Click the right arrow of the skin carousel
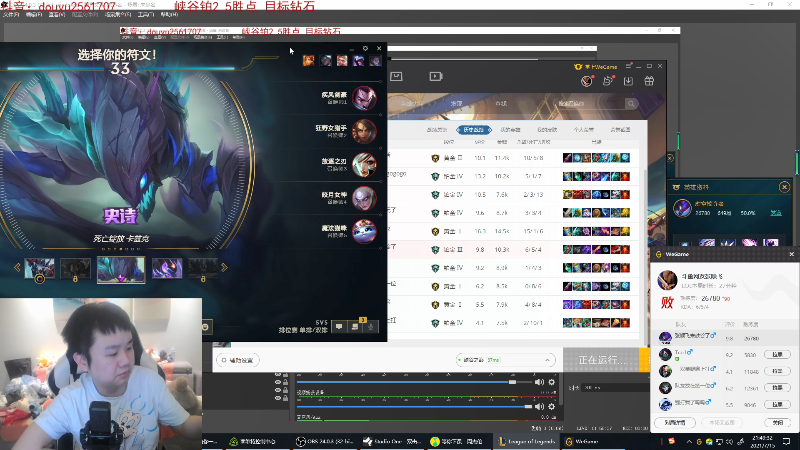The image size is (800, 450). (x=224, y=267)
